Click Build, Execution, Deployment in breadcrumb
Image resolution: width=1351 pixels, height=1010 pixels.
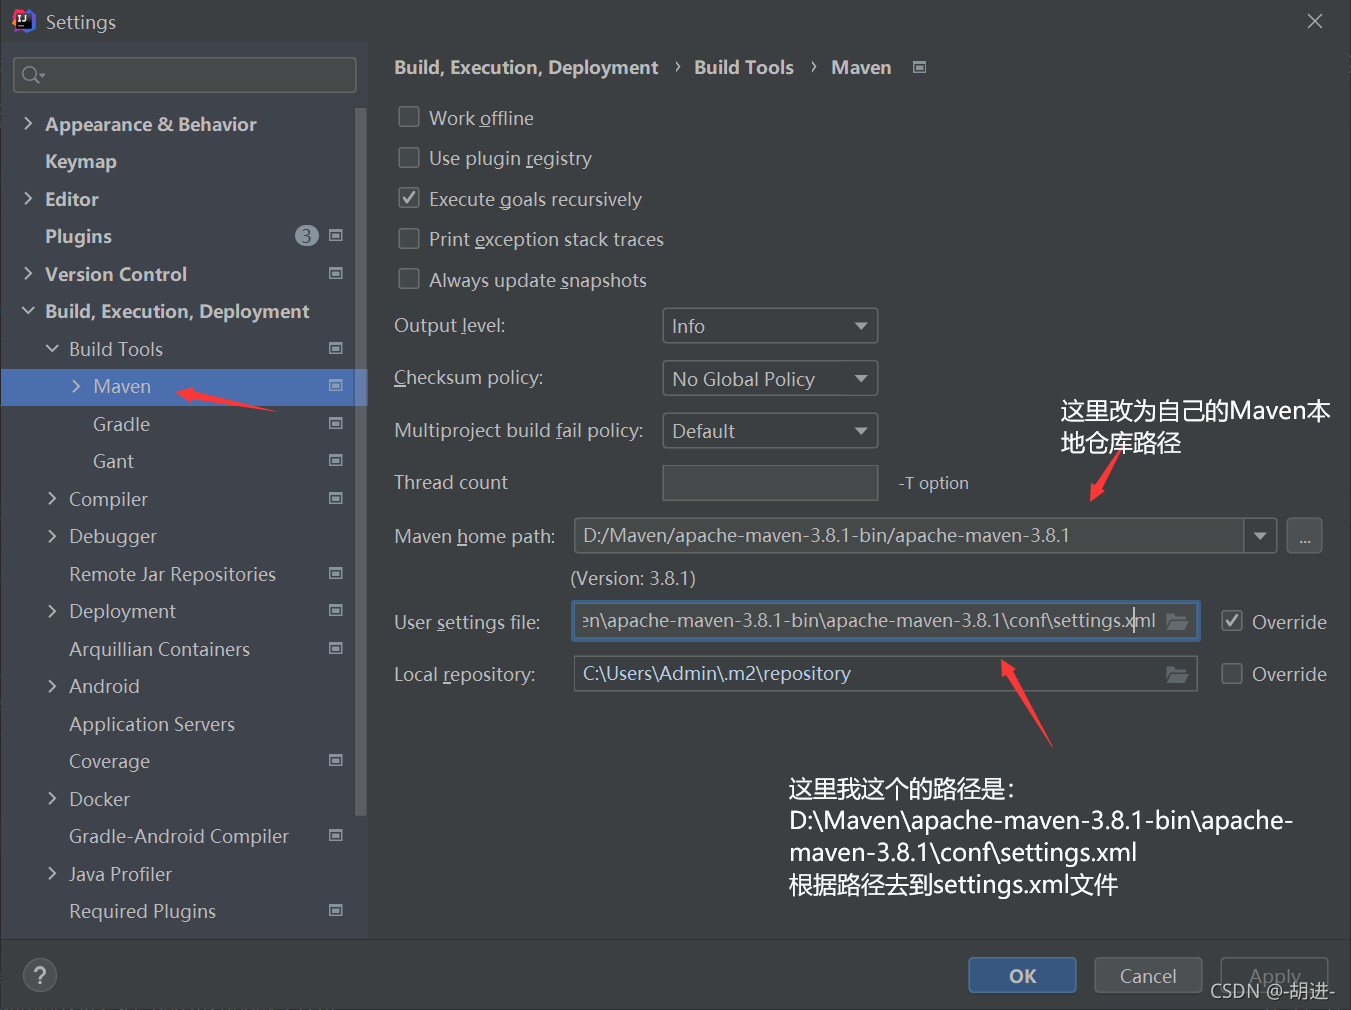526,67
